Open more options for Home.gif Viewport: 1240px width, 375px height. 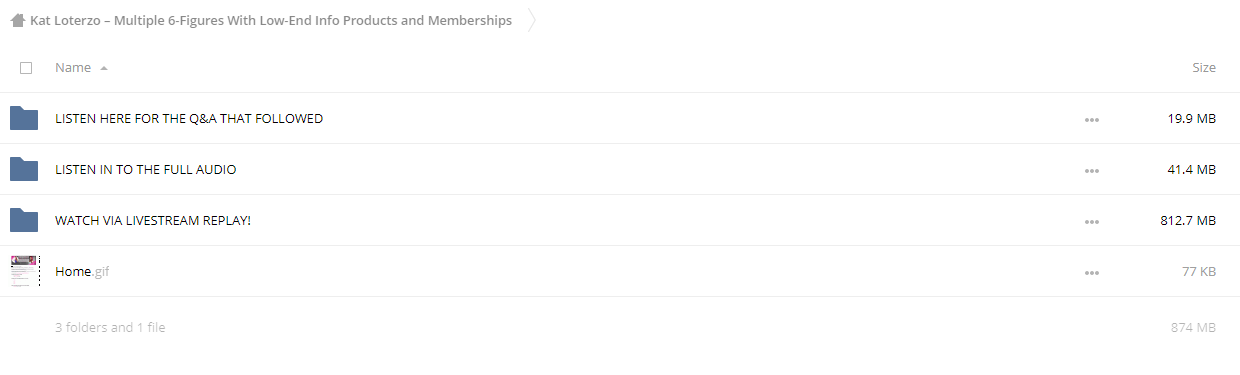[1091, 272]
